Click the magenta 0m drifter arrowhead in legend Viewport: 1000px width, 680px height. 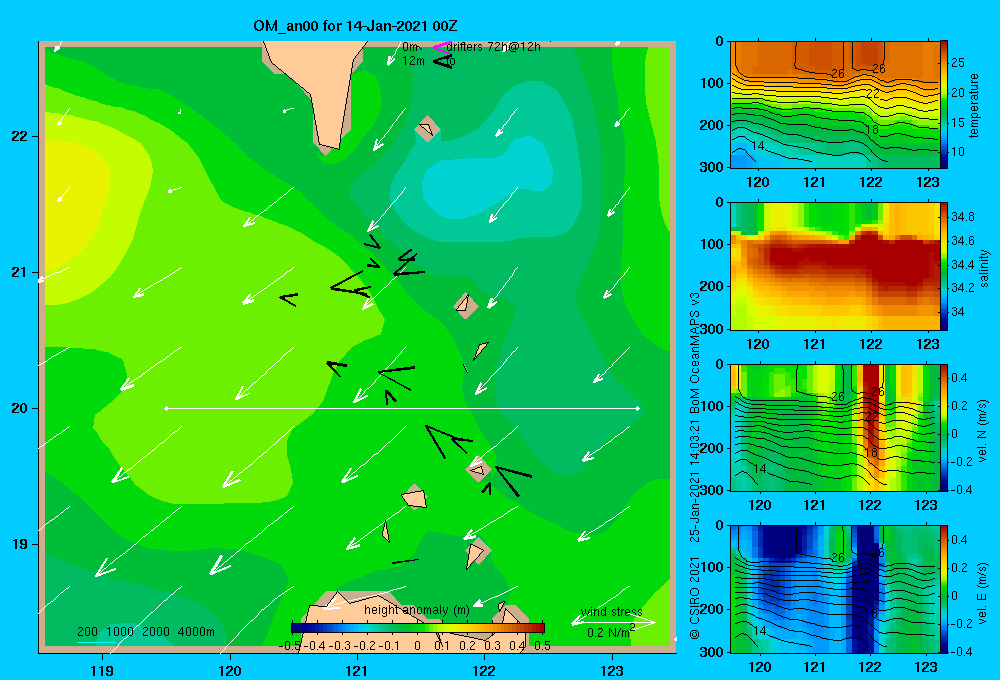441,47
